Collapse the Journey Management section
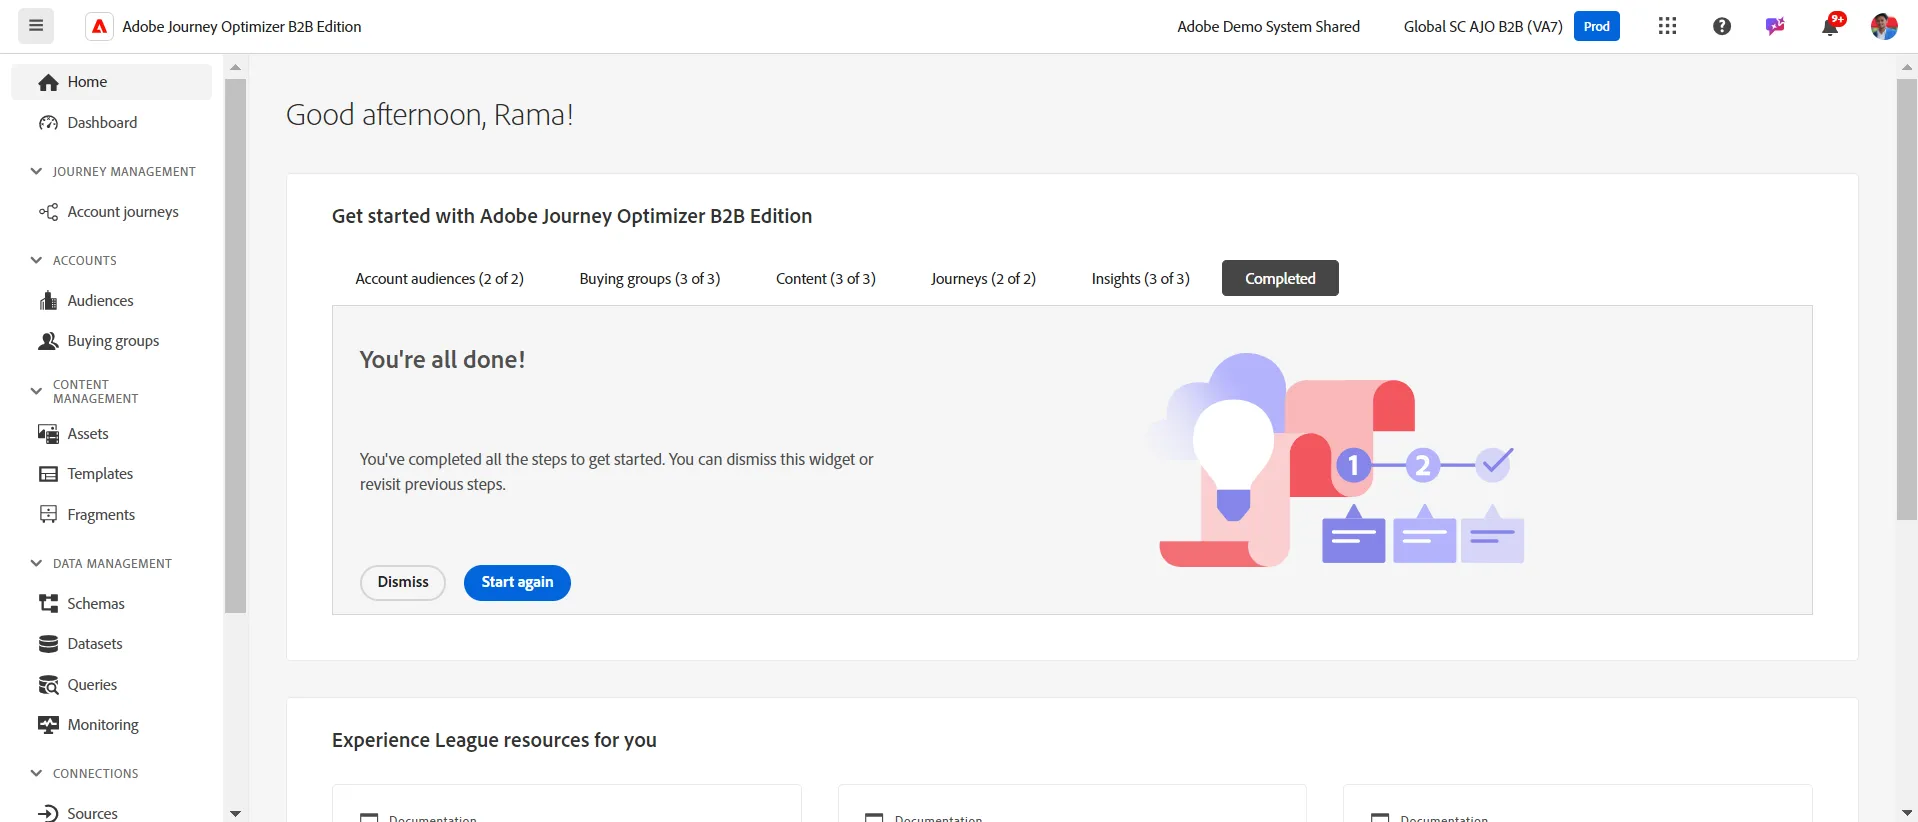Screen dimensions: 1918x822 coord(36,171)
